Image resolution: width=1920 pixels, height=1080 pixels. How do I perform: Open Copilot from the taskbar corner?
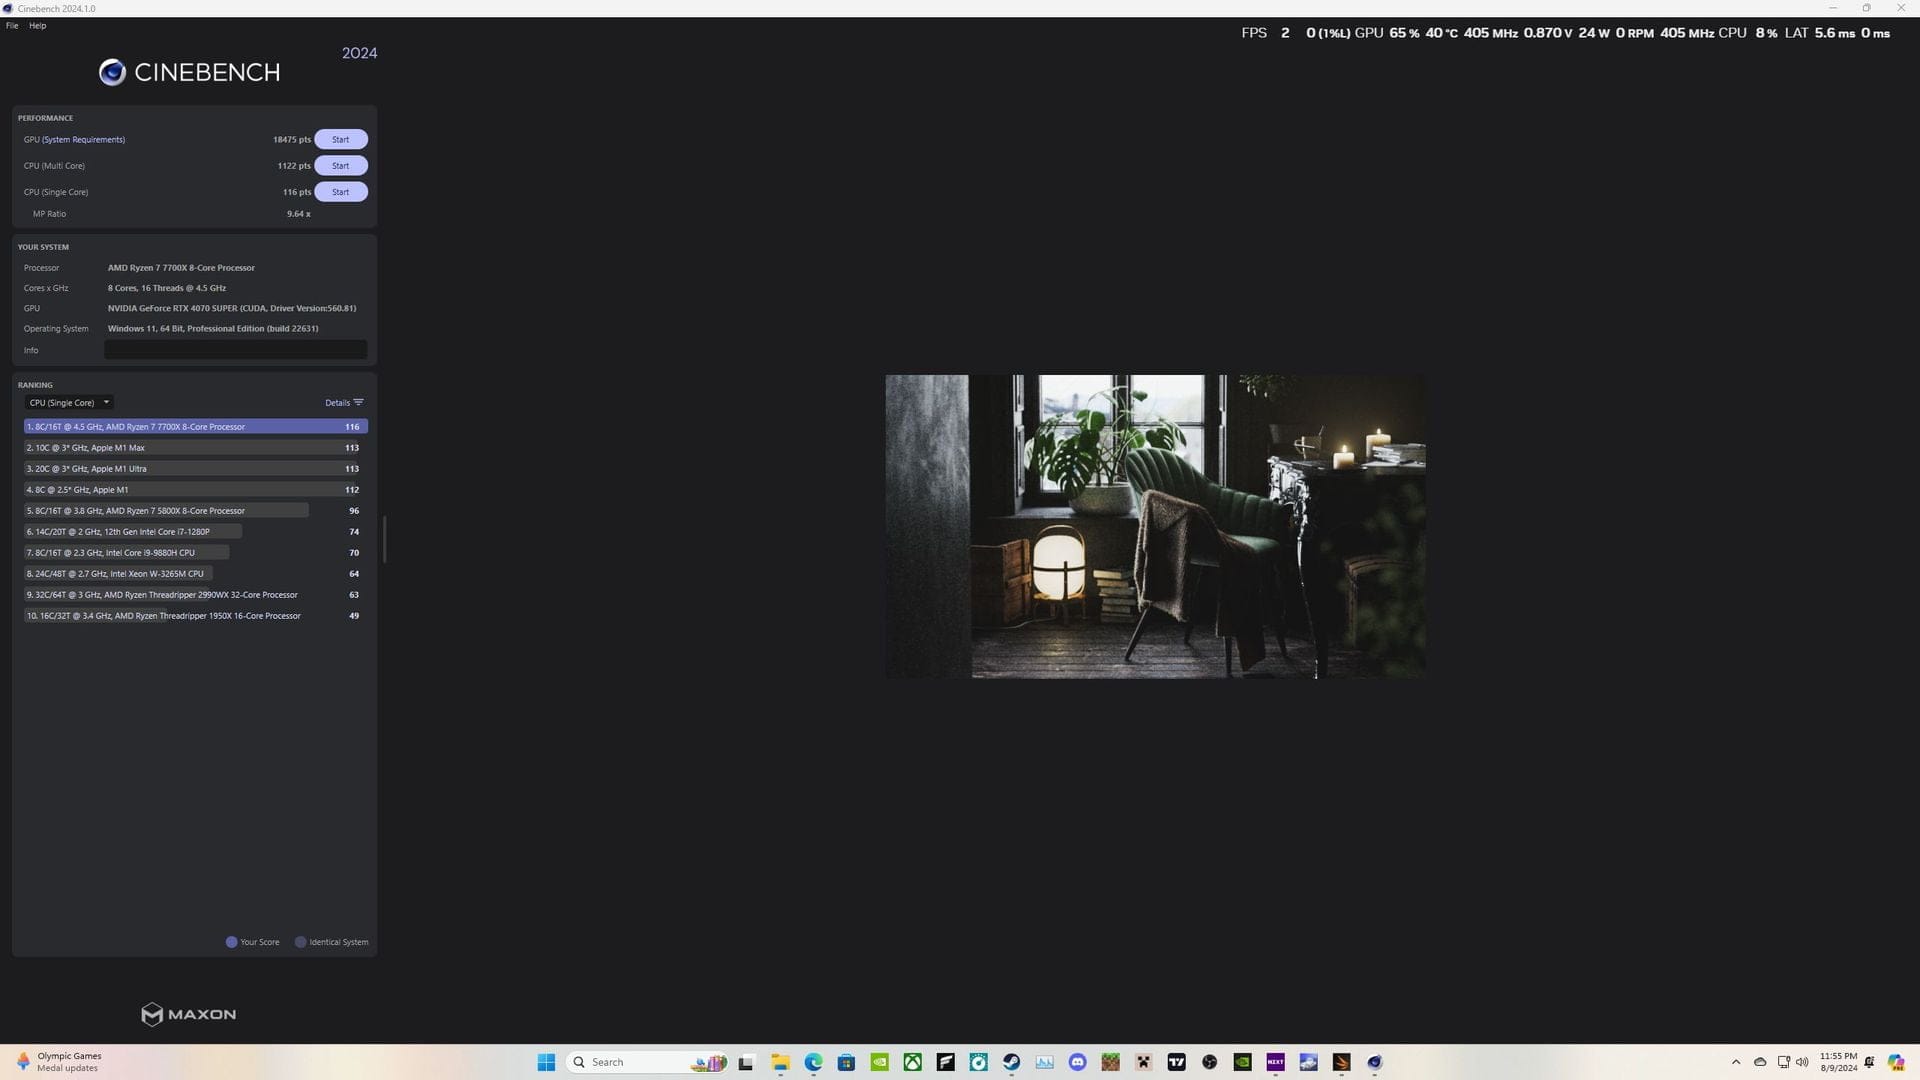point(1896,1062)
